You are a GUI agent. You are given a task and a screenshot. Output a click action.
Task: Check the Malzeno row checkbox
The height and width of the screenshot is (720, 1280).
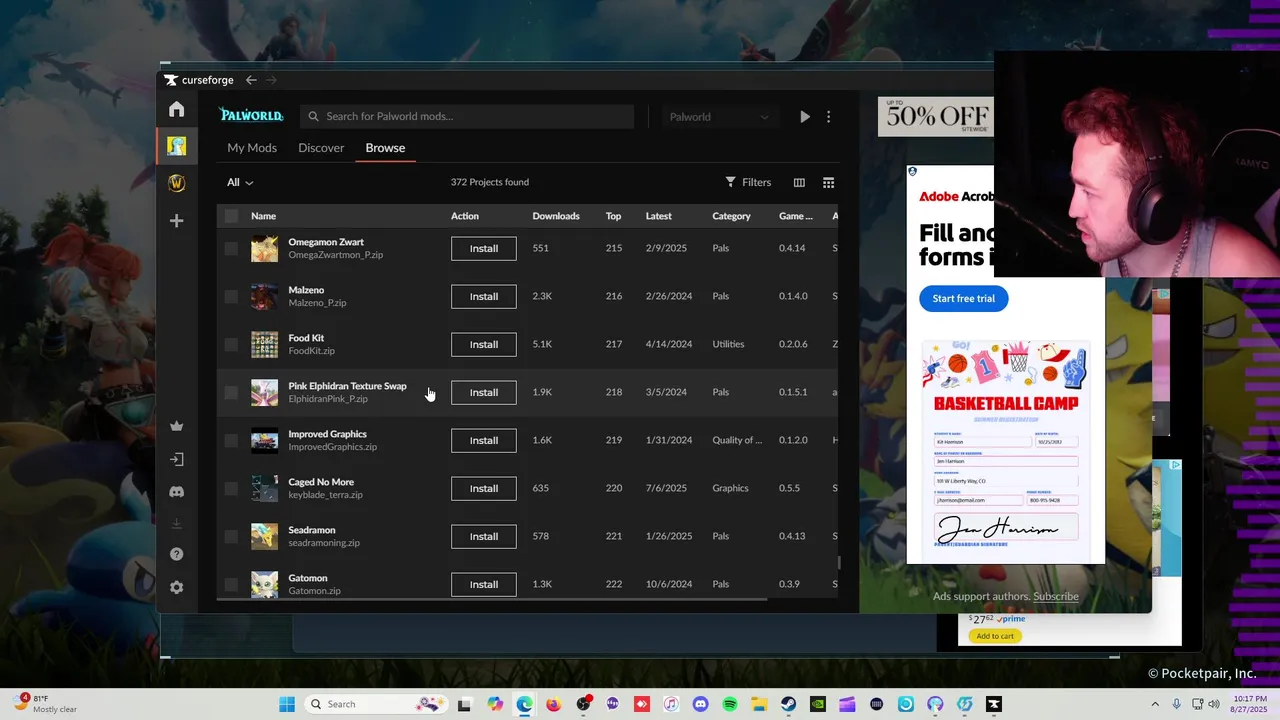[x=232, y=296]
